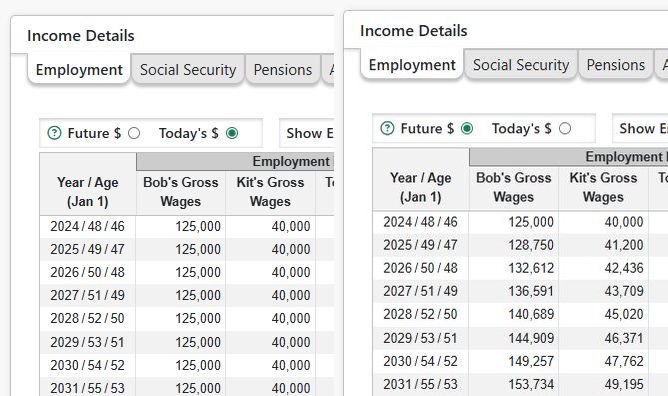Click Kit's wage value 49,195
This screenshot has width=668, height=396.
[624, 384]
